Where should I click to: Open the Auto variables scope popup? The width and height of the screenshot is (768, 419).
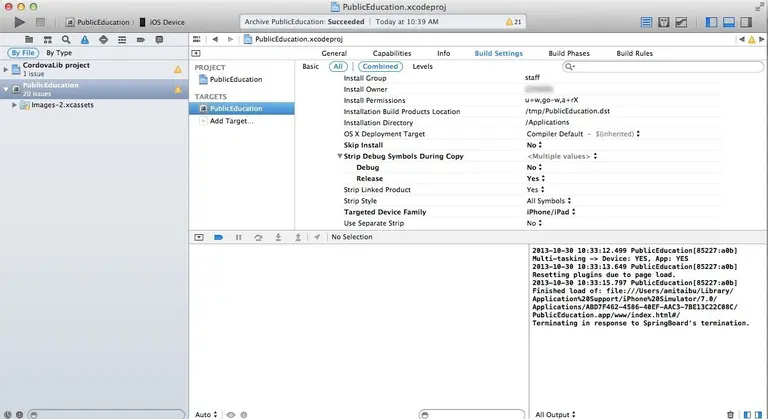206,415
